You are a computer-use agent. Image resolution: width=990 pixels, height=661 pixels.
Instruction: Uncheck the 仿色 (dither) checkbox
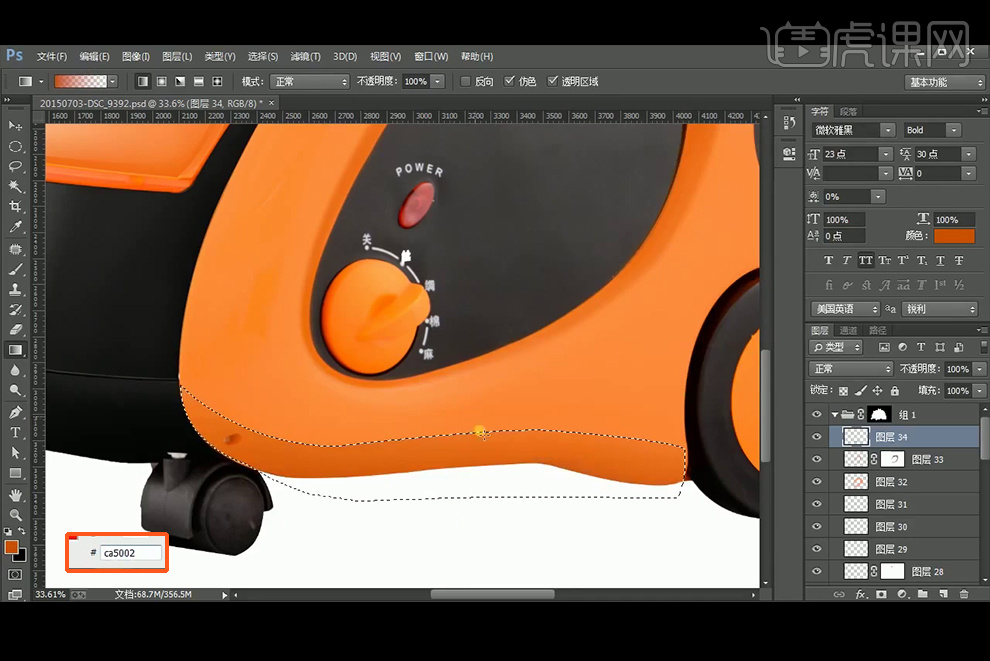pyautogui.click(x=510, y=81)
